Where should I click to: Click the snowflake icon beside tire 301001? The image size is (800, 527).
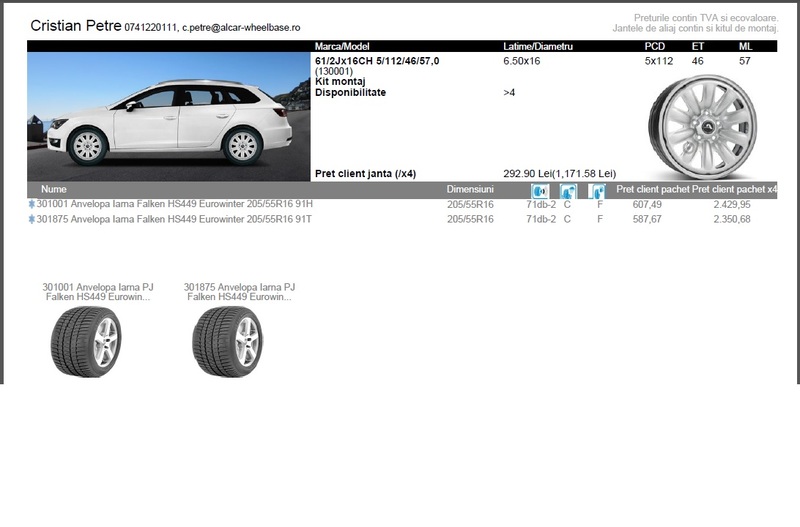pyautogui.click(x=32, y=204)
